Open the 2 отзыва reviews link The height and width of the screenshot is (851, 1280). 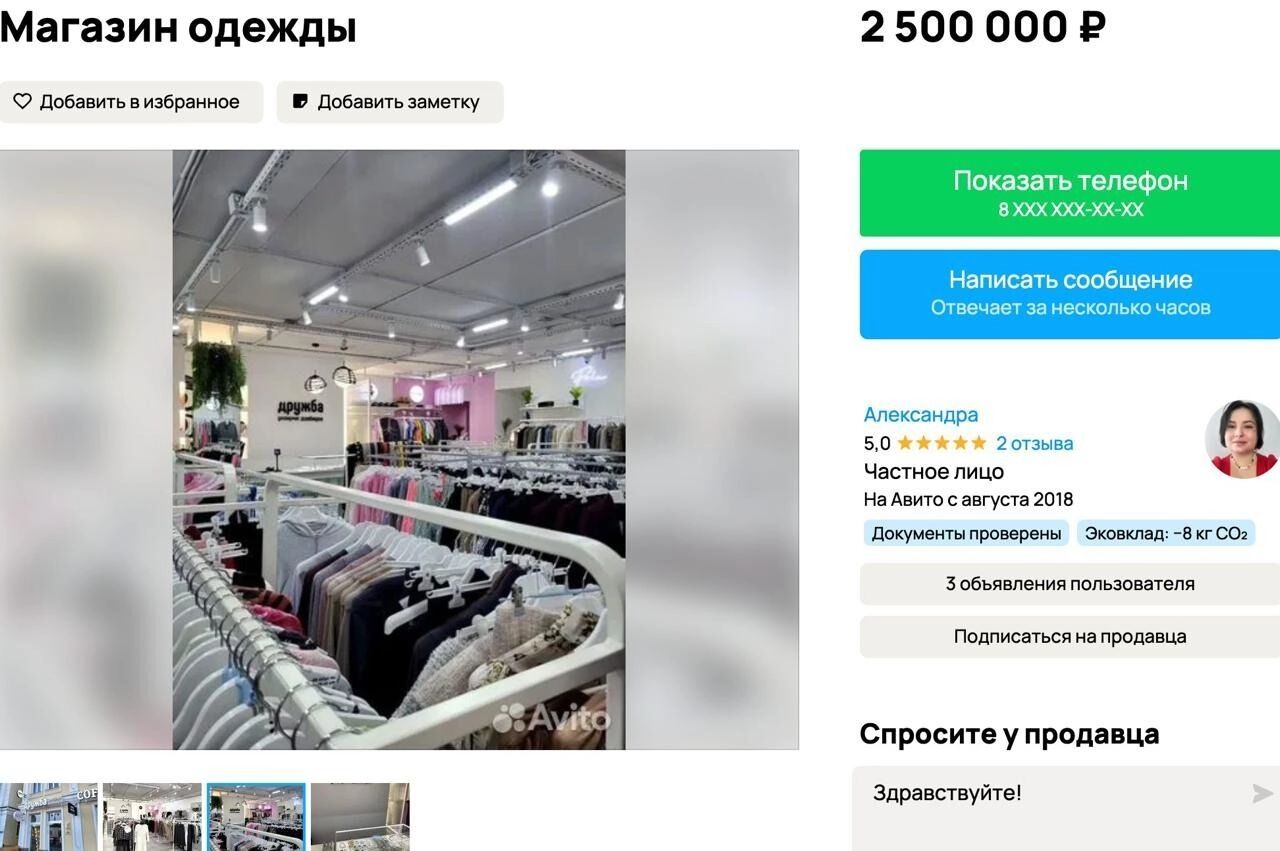[x=1034, y=443]
